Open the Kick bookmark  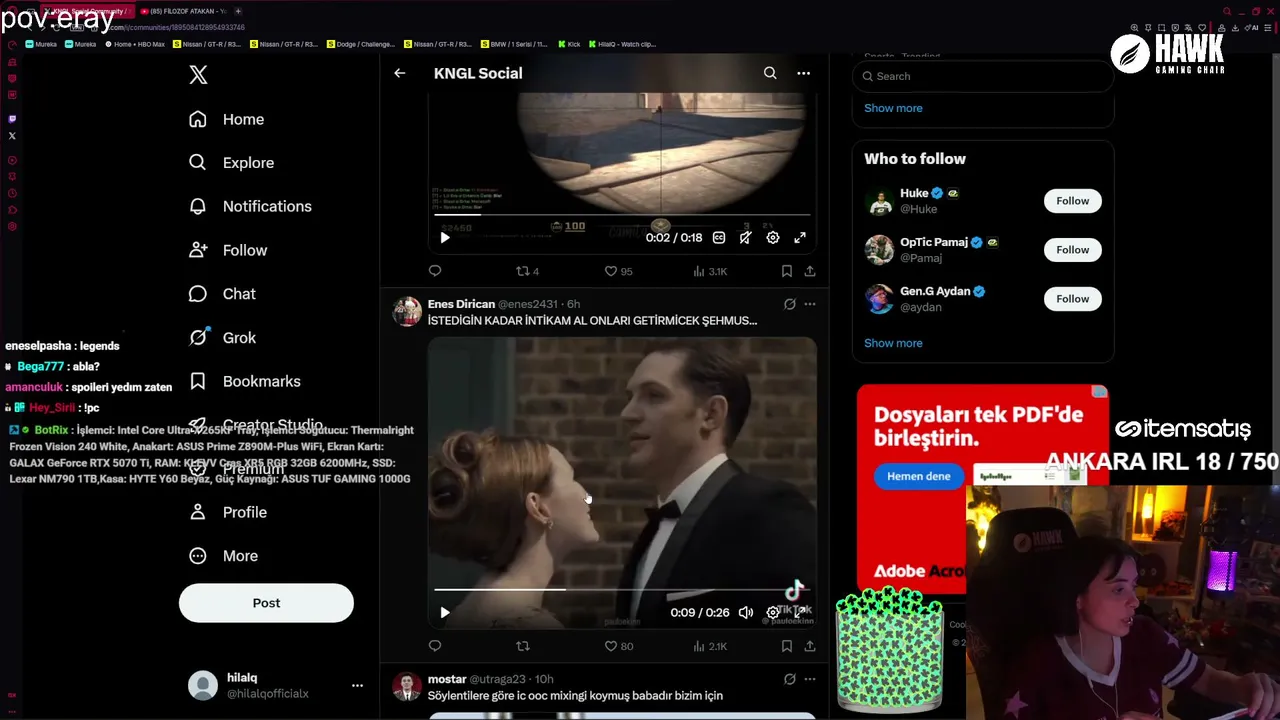[x=569, y=44]
